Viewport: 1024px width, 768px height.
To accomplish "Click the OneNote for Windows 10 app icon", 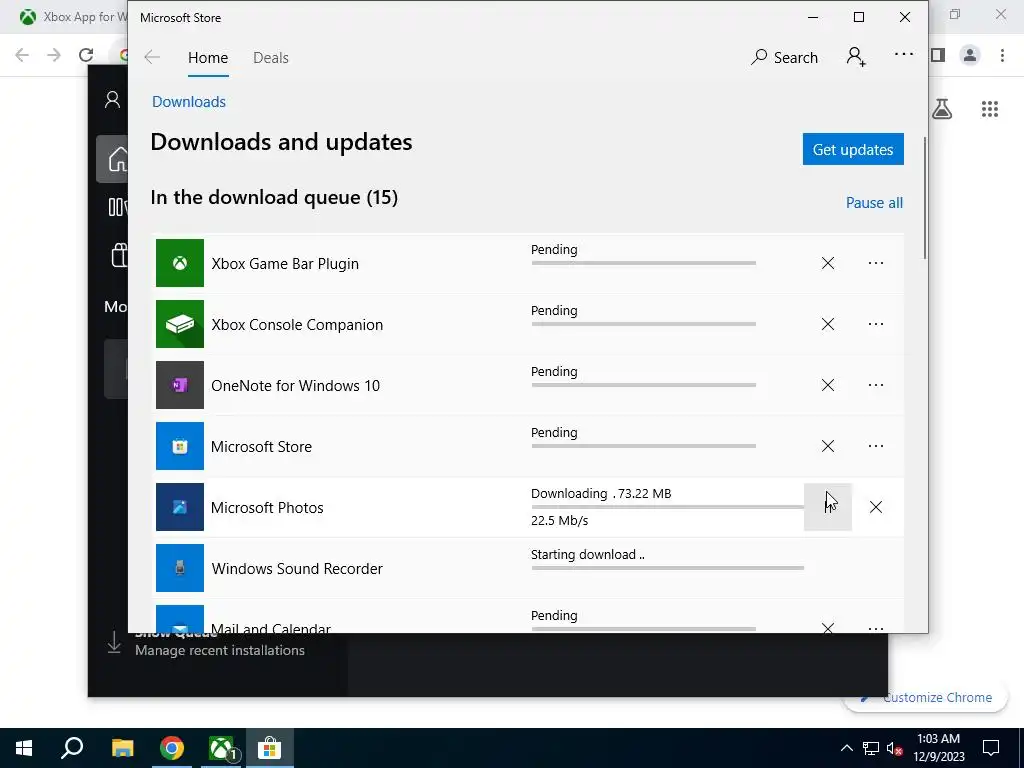I will coord(180,385).
